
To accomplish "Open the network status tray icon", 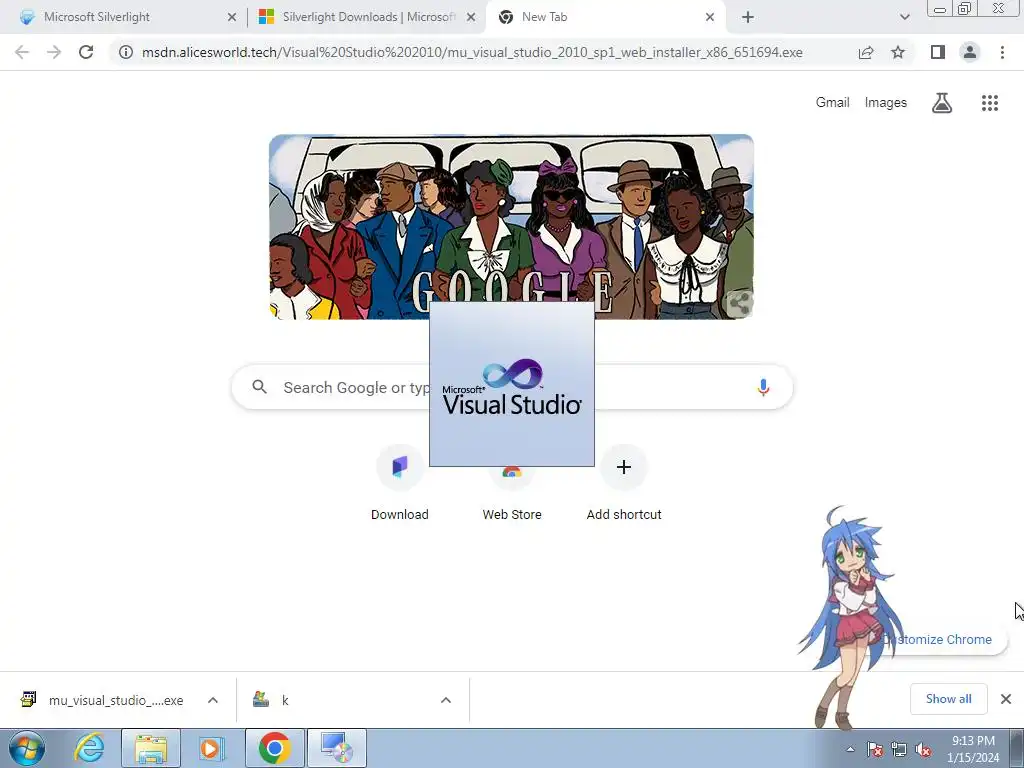I will [x=899, y=749].
